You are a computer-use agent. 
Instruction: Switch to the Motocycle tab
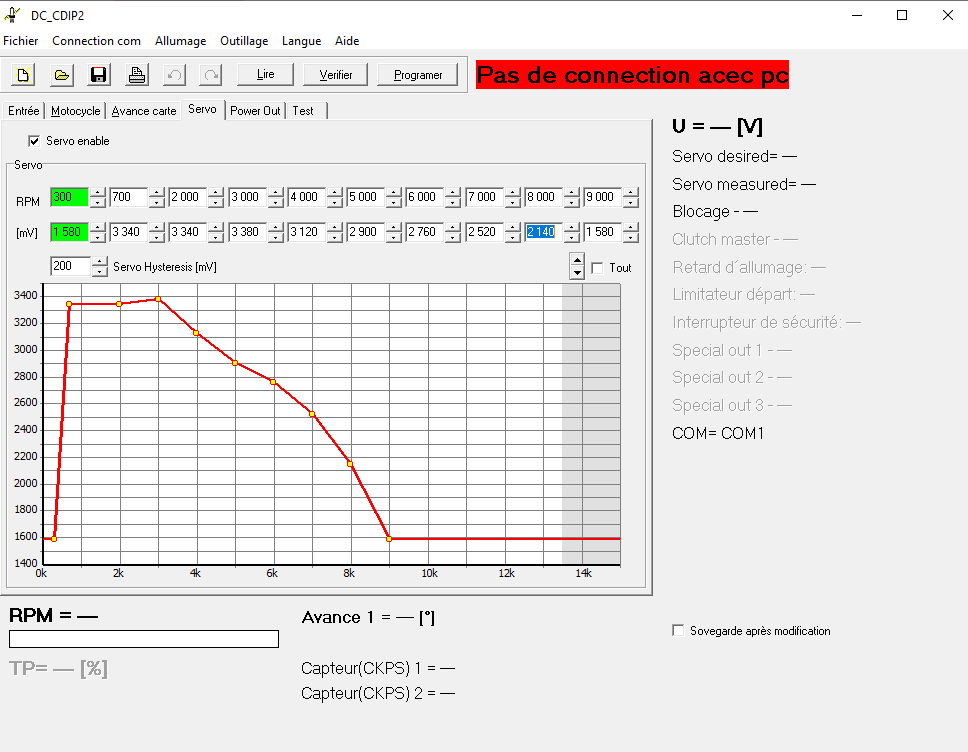click(x=75, y=111)
